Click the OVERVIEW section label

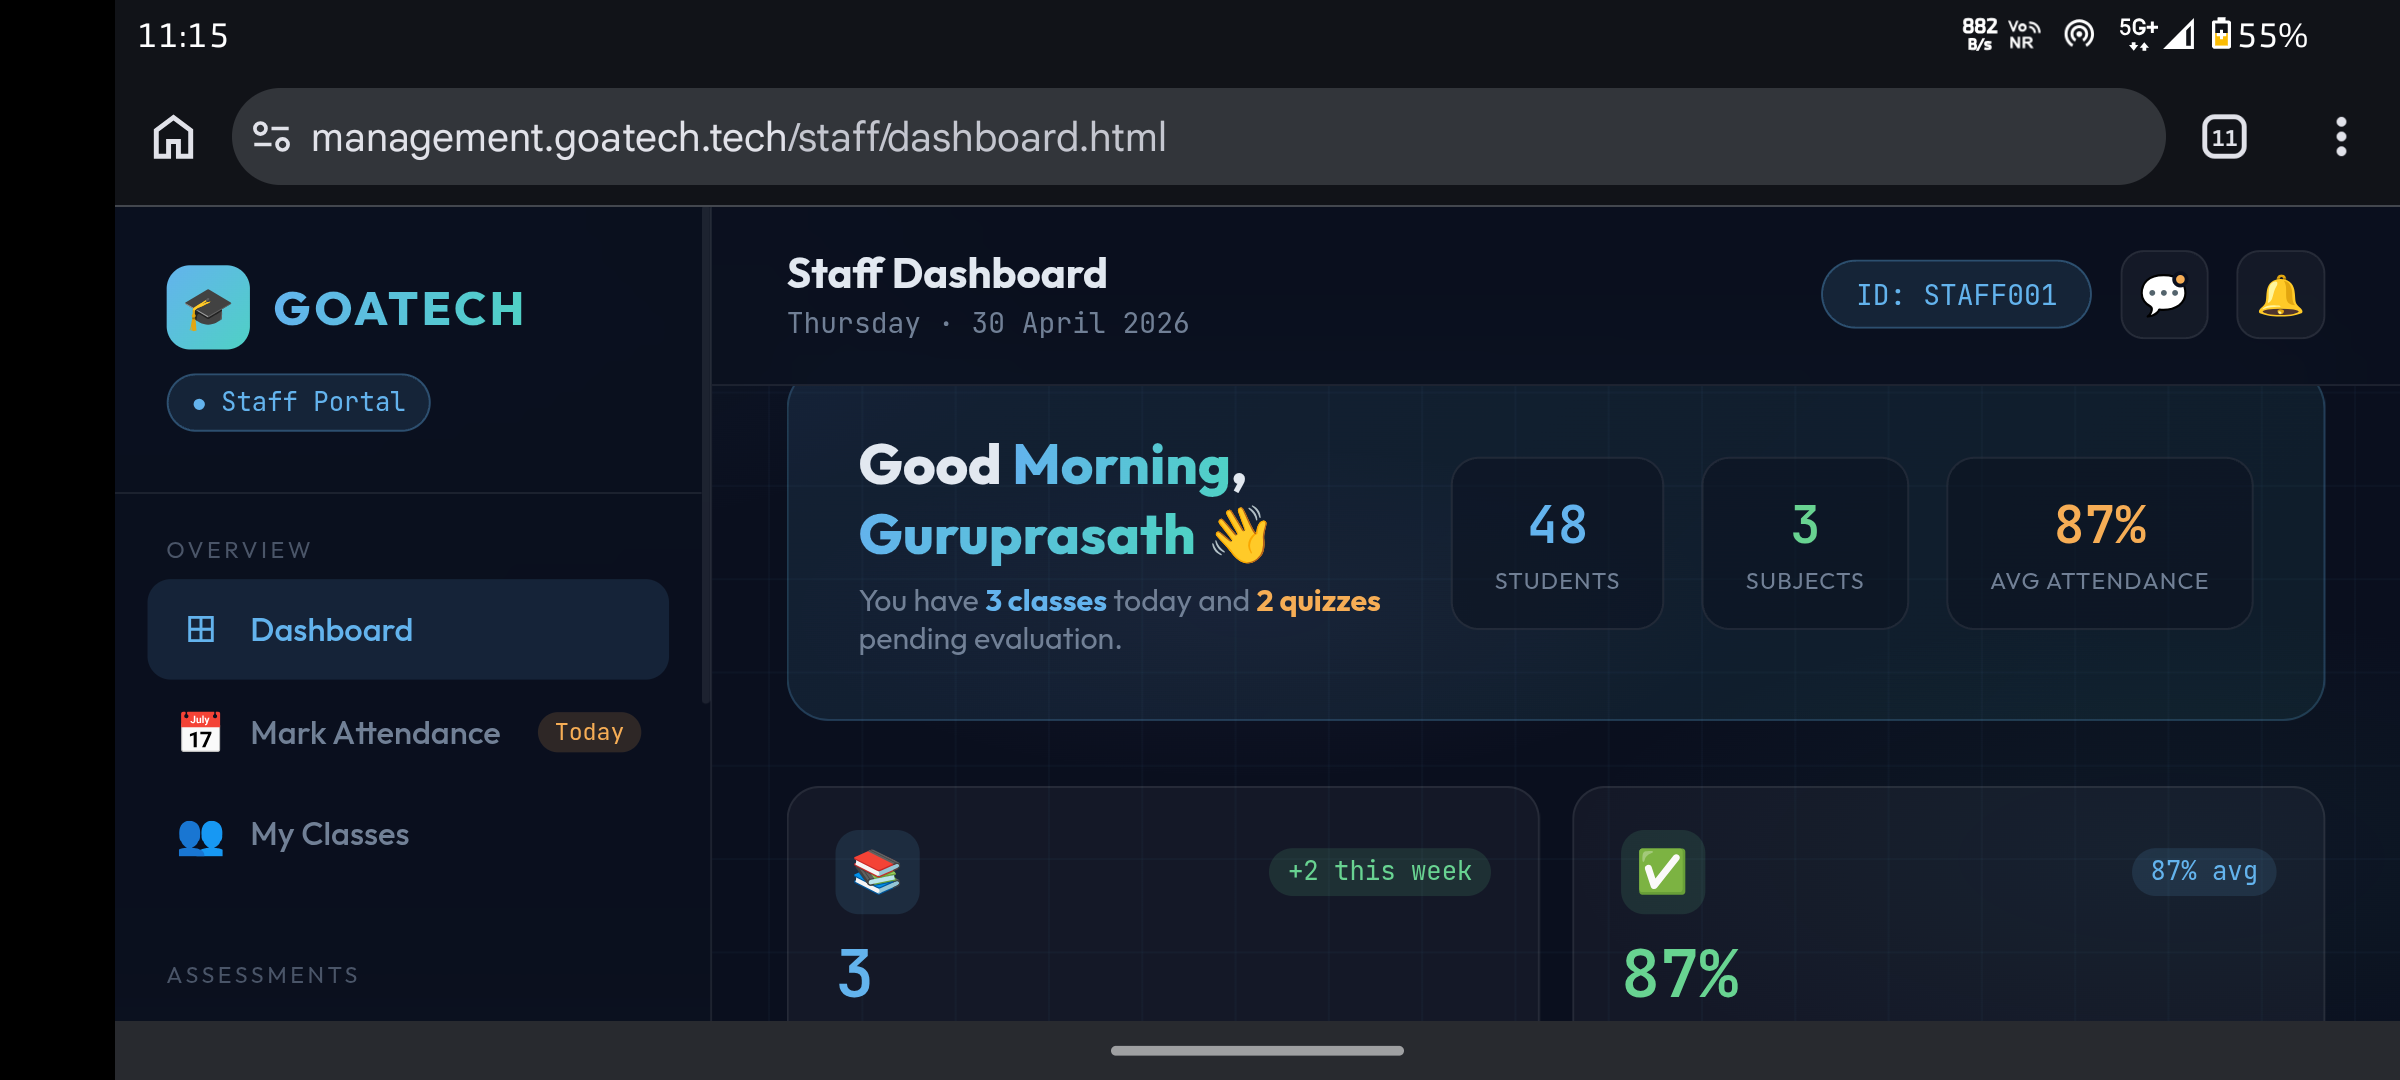pyautogui.click(x=239, y=550)
